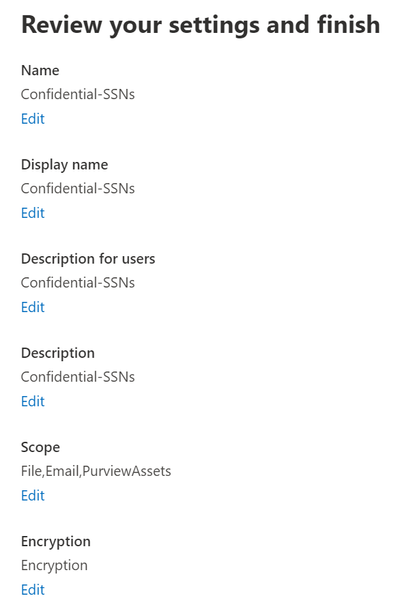Click the 'Description for users' label
The image size is (400, 601).
tap(88, 259)
